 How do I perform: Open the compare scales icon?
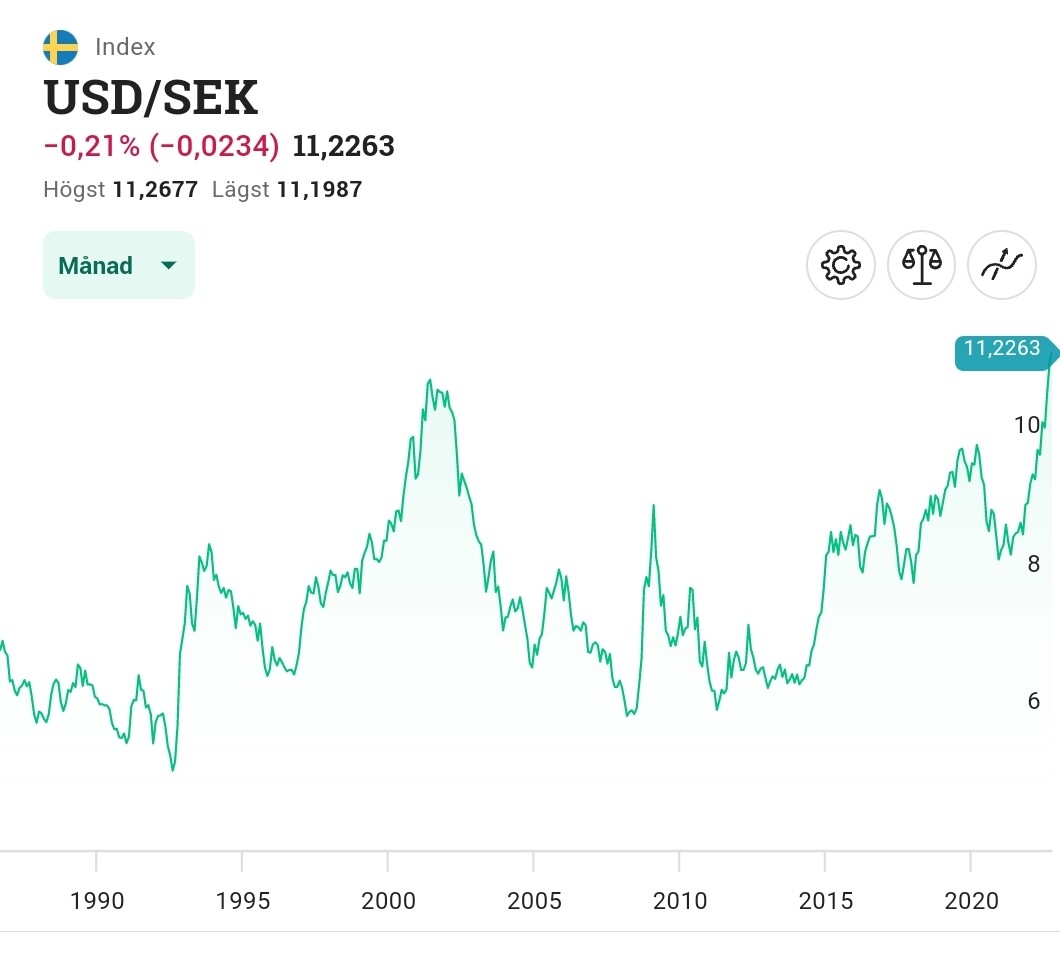(x=921, y=265)
